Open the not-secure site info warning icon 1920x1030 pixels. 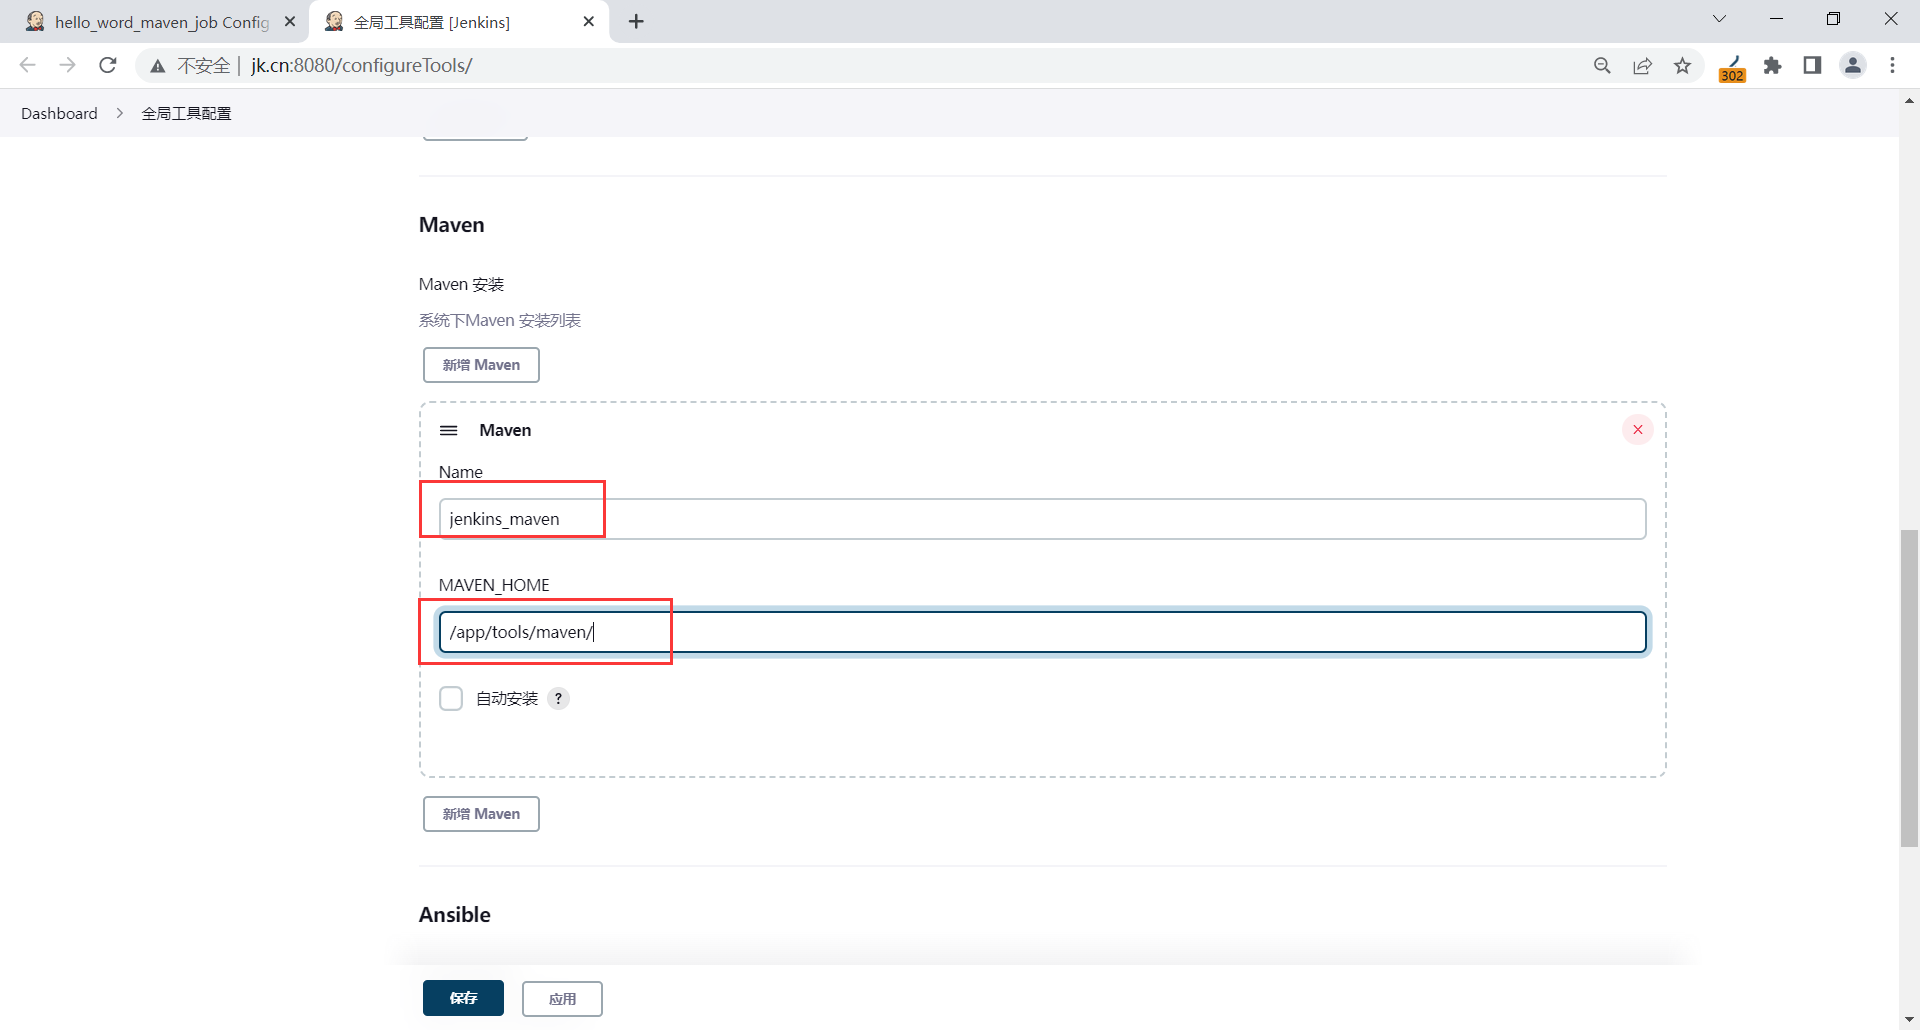point(158,66)
